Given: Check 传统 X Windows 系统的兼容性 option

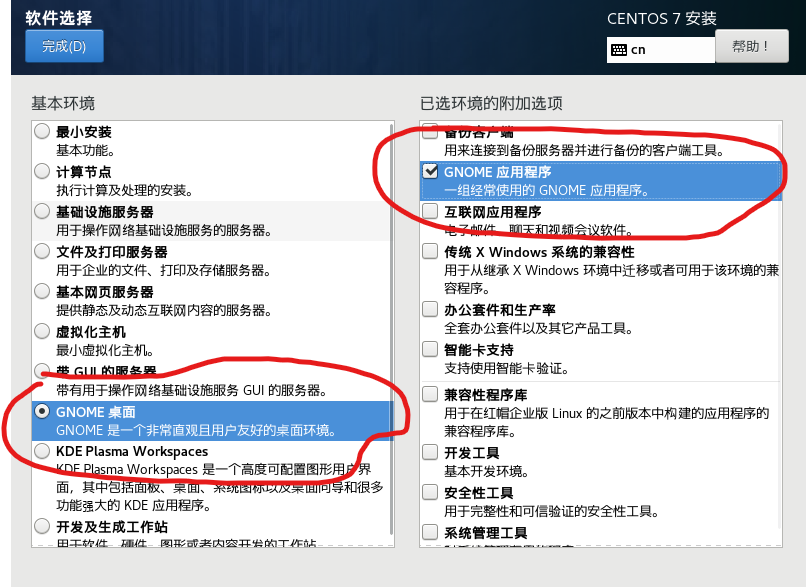Looking at the screenshot, I should (x=430, y=251).
